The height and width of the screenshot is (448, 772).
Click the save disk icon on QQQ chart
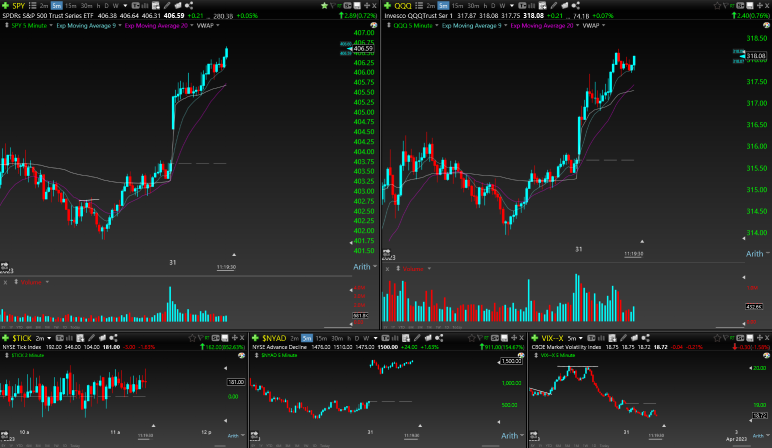[x=750, y=5]
